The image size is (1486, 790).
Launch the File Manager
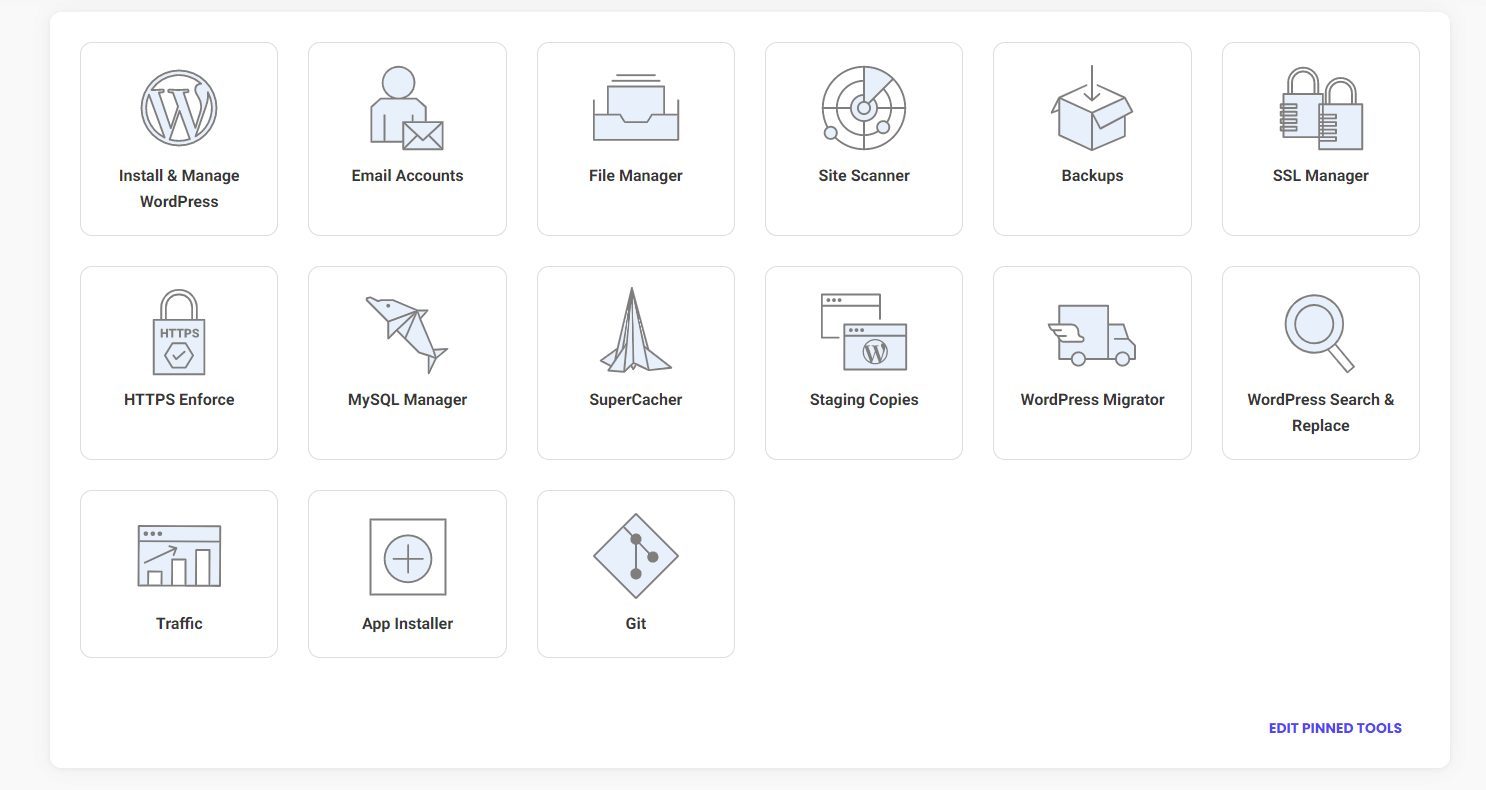click(x=635, y=139)
